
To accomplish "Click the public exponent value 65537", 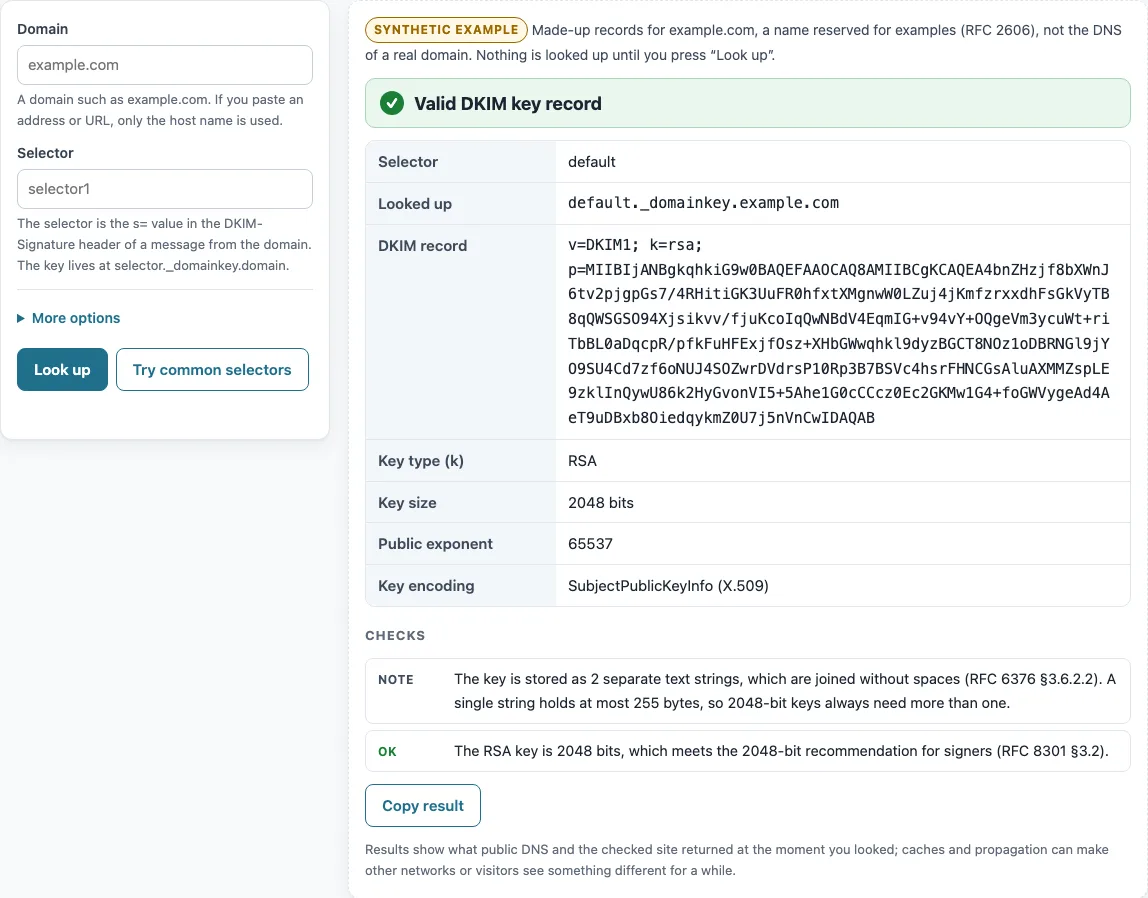I will (x=590, y=544).
